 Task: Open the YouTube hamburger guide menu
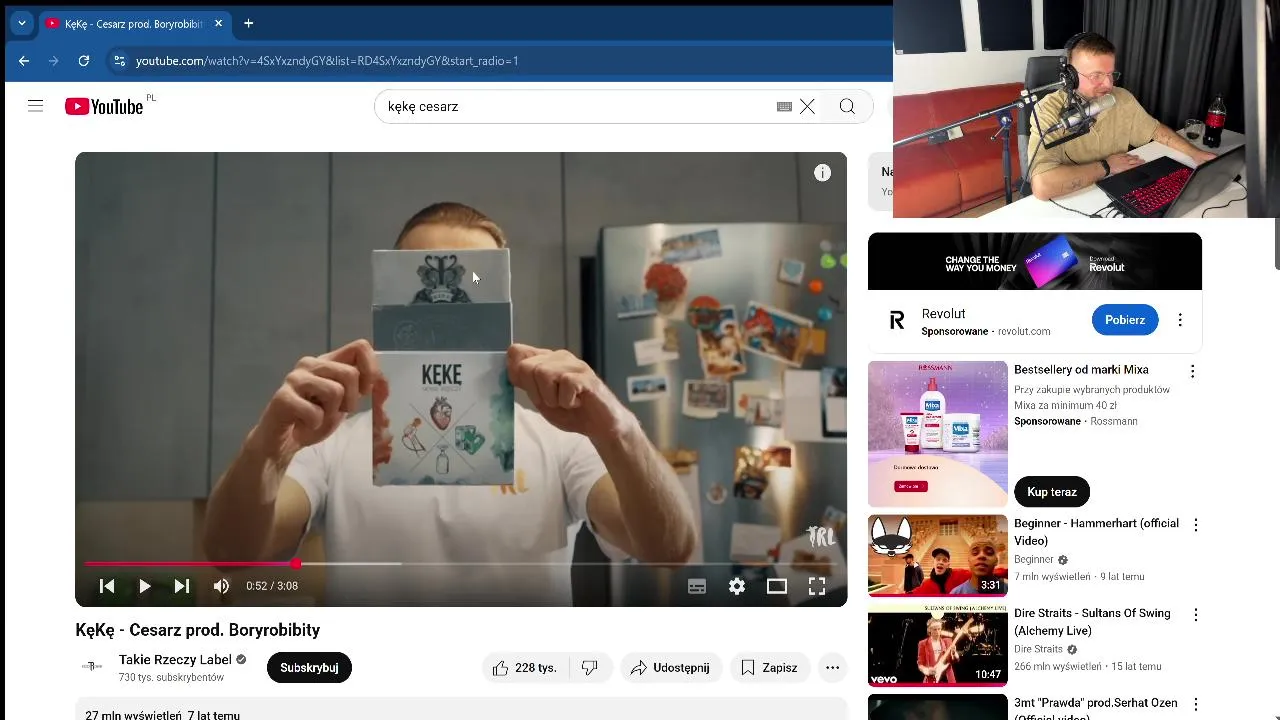click(35, 106)
